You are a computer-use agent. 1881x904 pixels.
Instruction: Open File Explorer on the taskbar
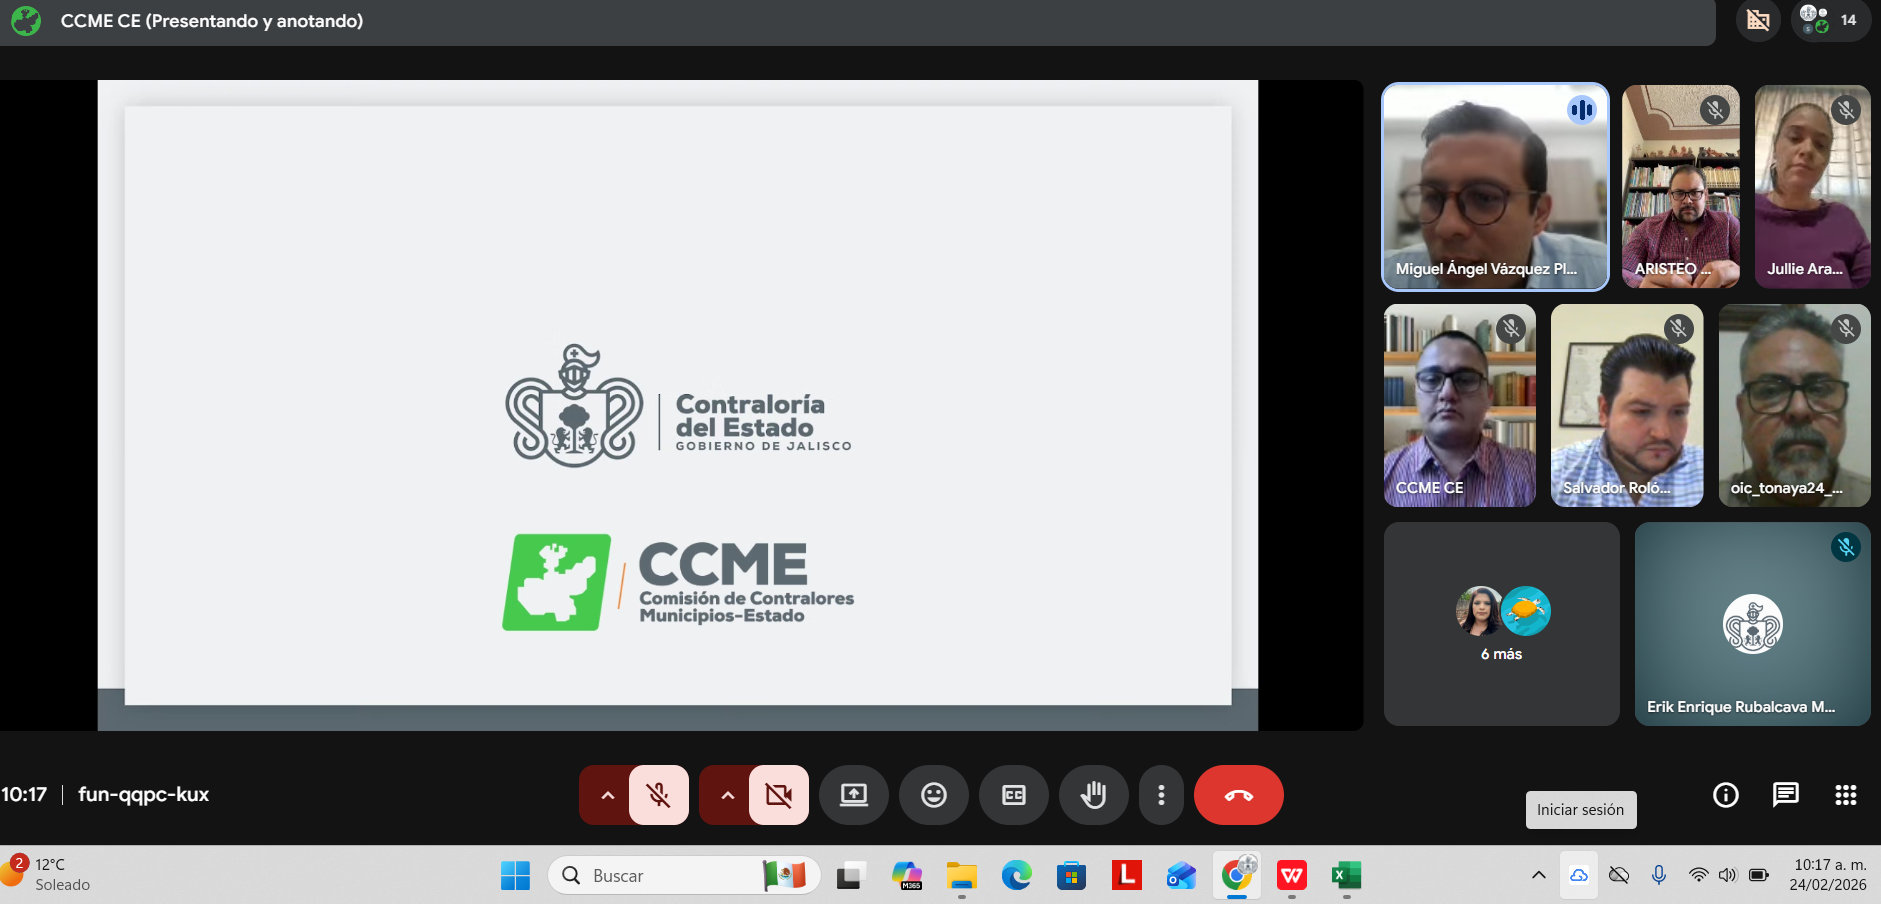point(962,876)
